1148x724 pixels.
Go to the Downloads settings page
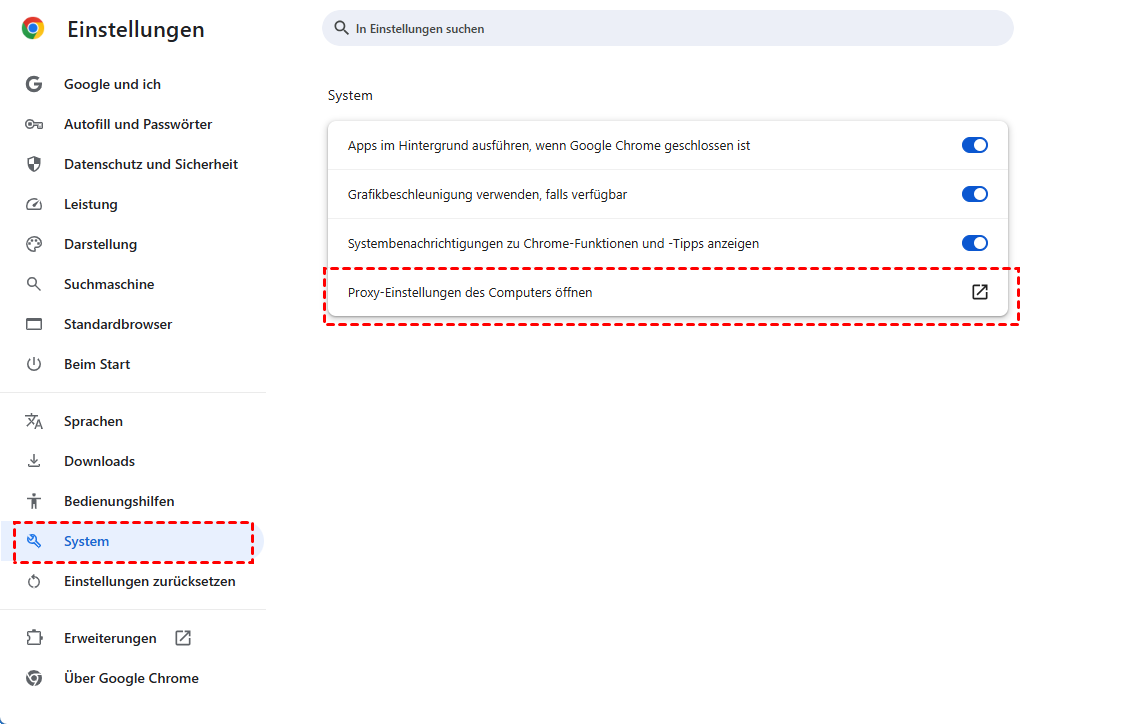[x=99, y=462]
